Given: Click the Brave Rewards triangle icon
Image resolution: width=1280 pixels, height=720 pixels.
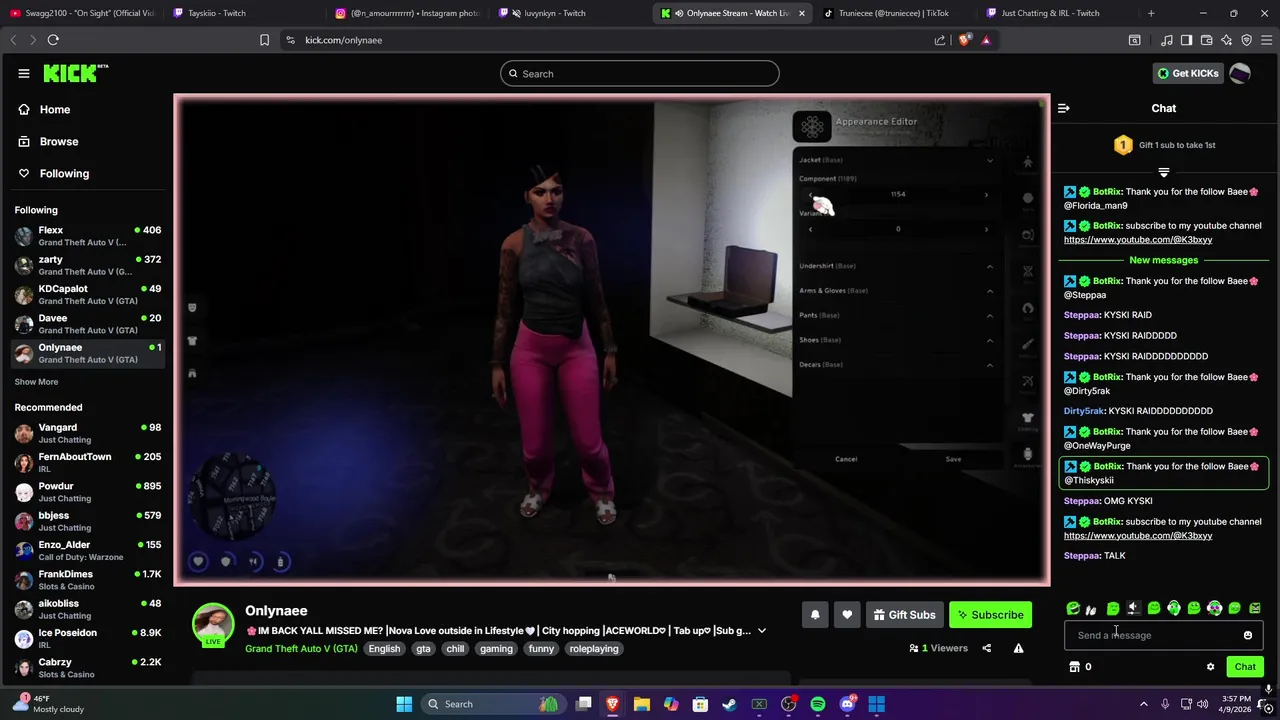Looking at the screenshot, I should pyautogui.click(x=986, y=40).
